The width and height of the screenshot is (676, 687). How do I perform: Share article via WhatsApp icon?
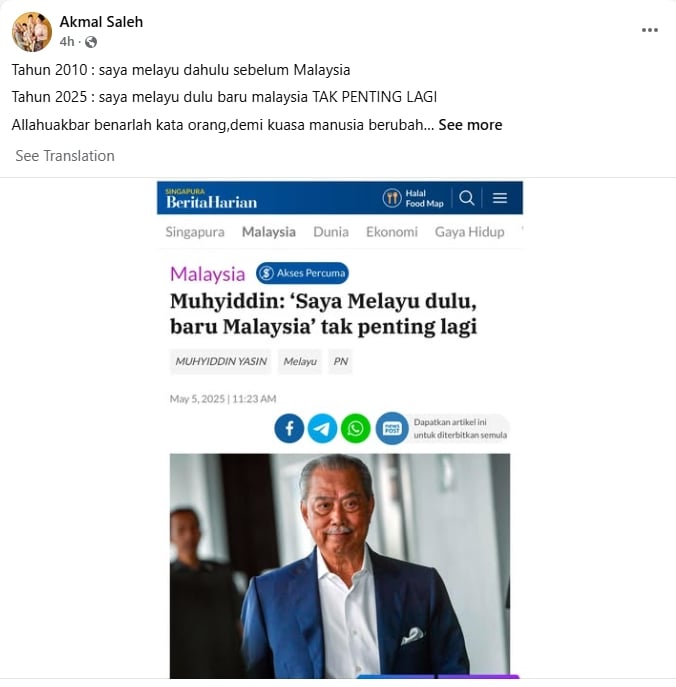click(x=356, y=428)
